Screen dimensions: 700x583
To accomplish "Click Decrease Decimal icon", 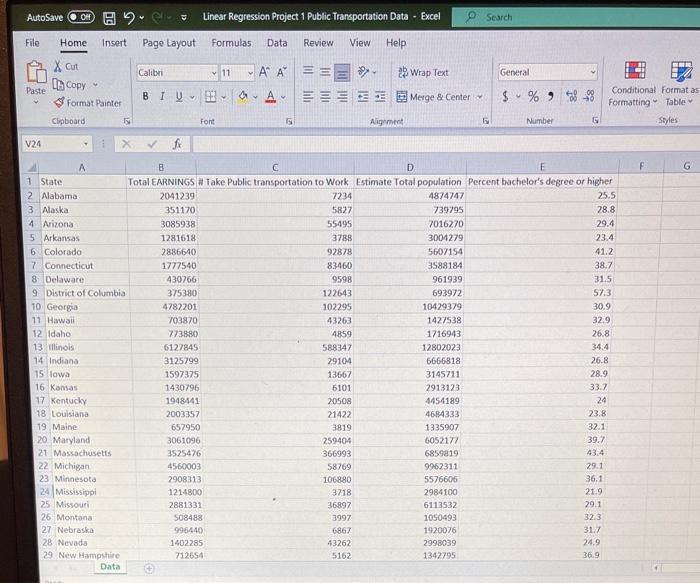I will [589, 96].
